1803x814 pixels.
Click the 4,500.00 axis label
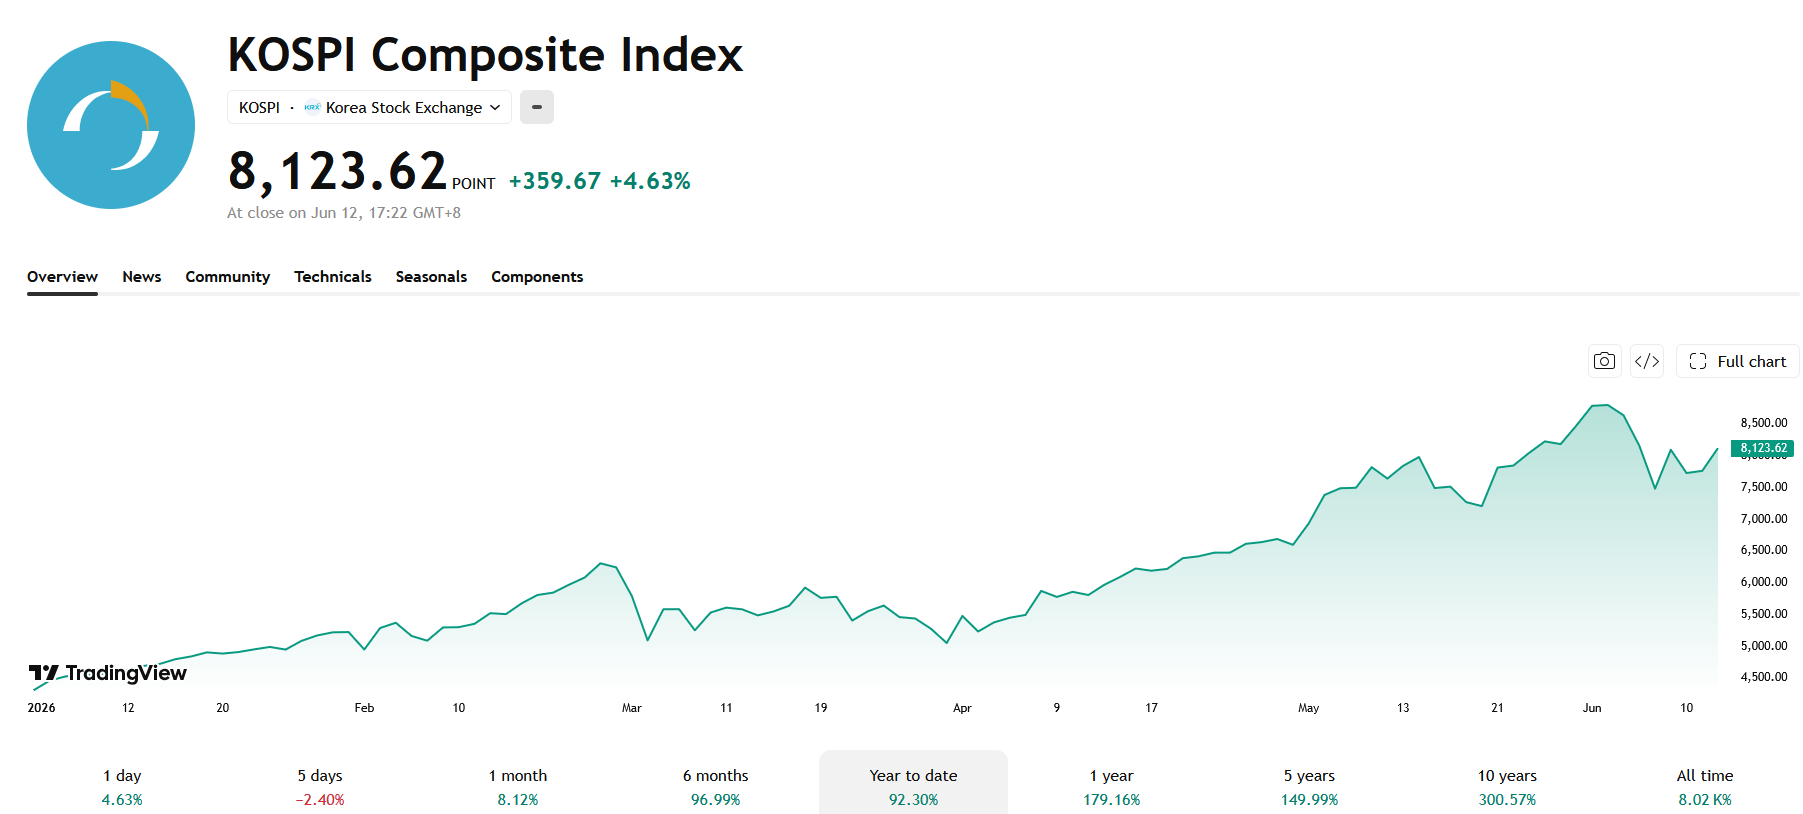coord(1764,677)
